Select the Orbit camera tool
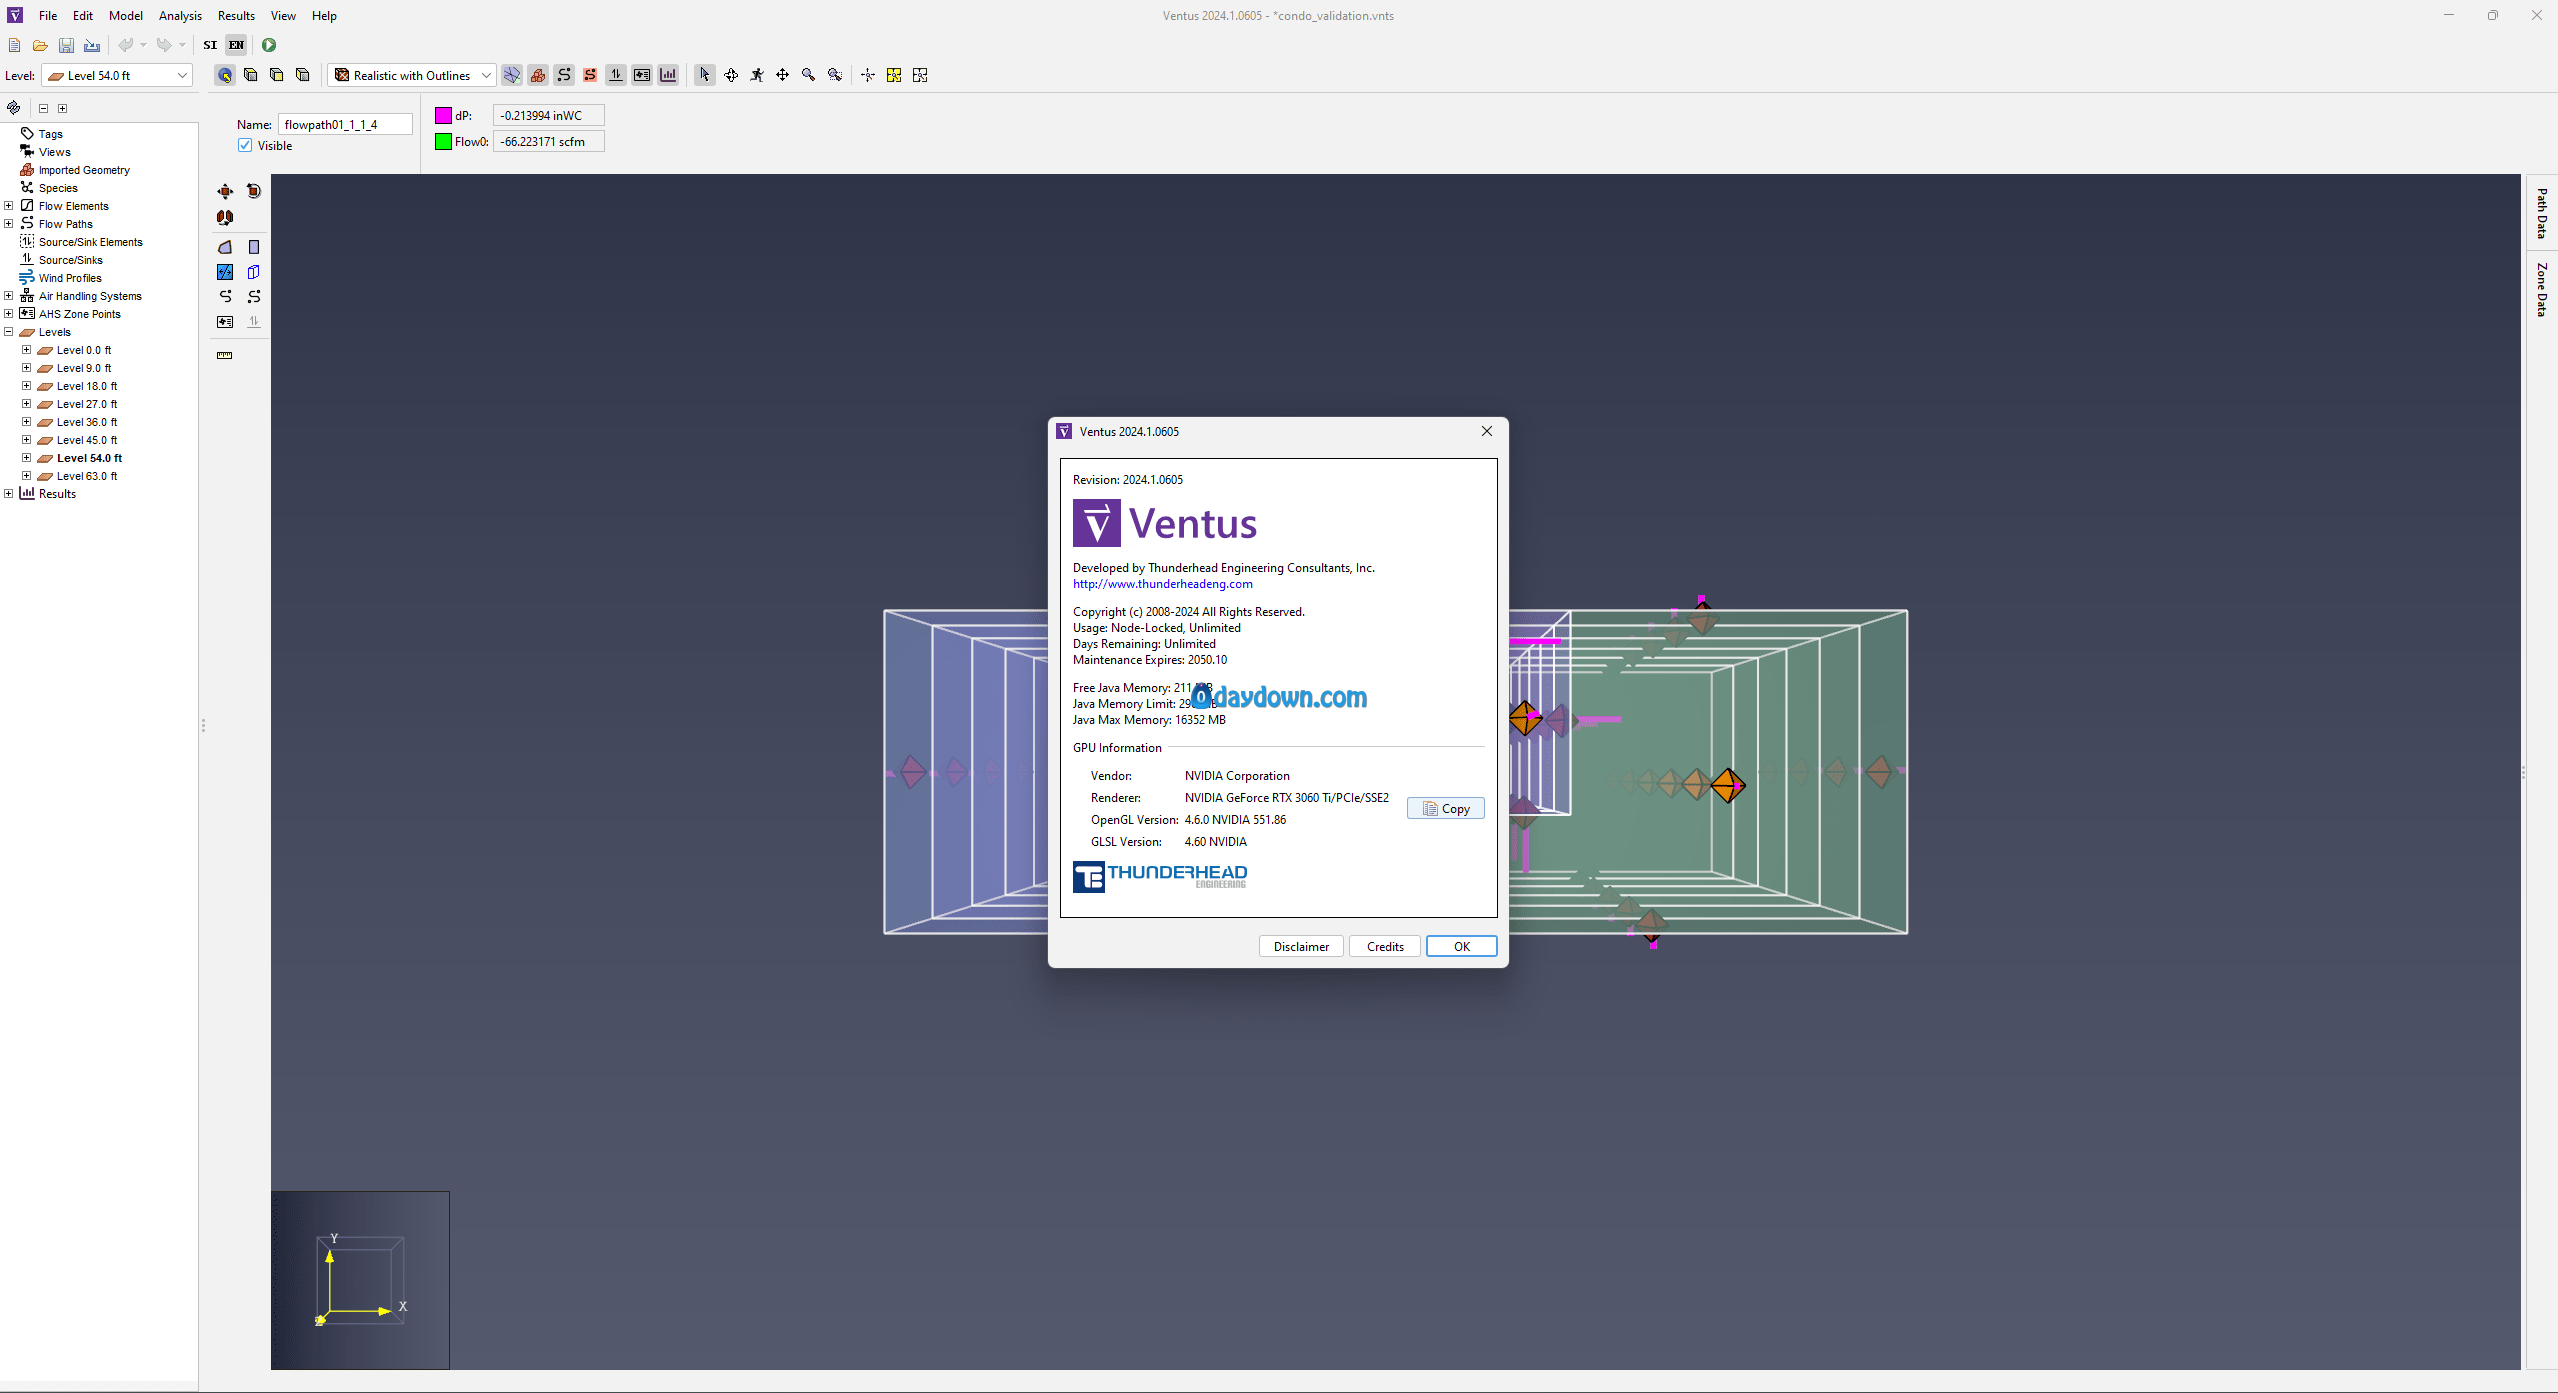Viewport: 2558px width, 1393px height. (731, 75)
